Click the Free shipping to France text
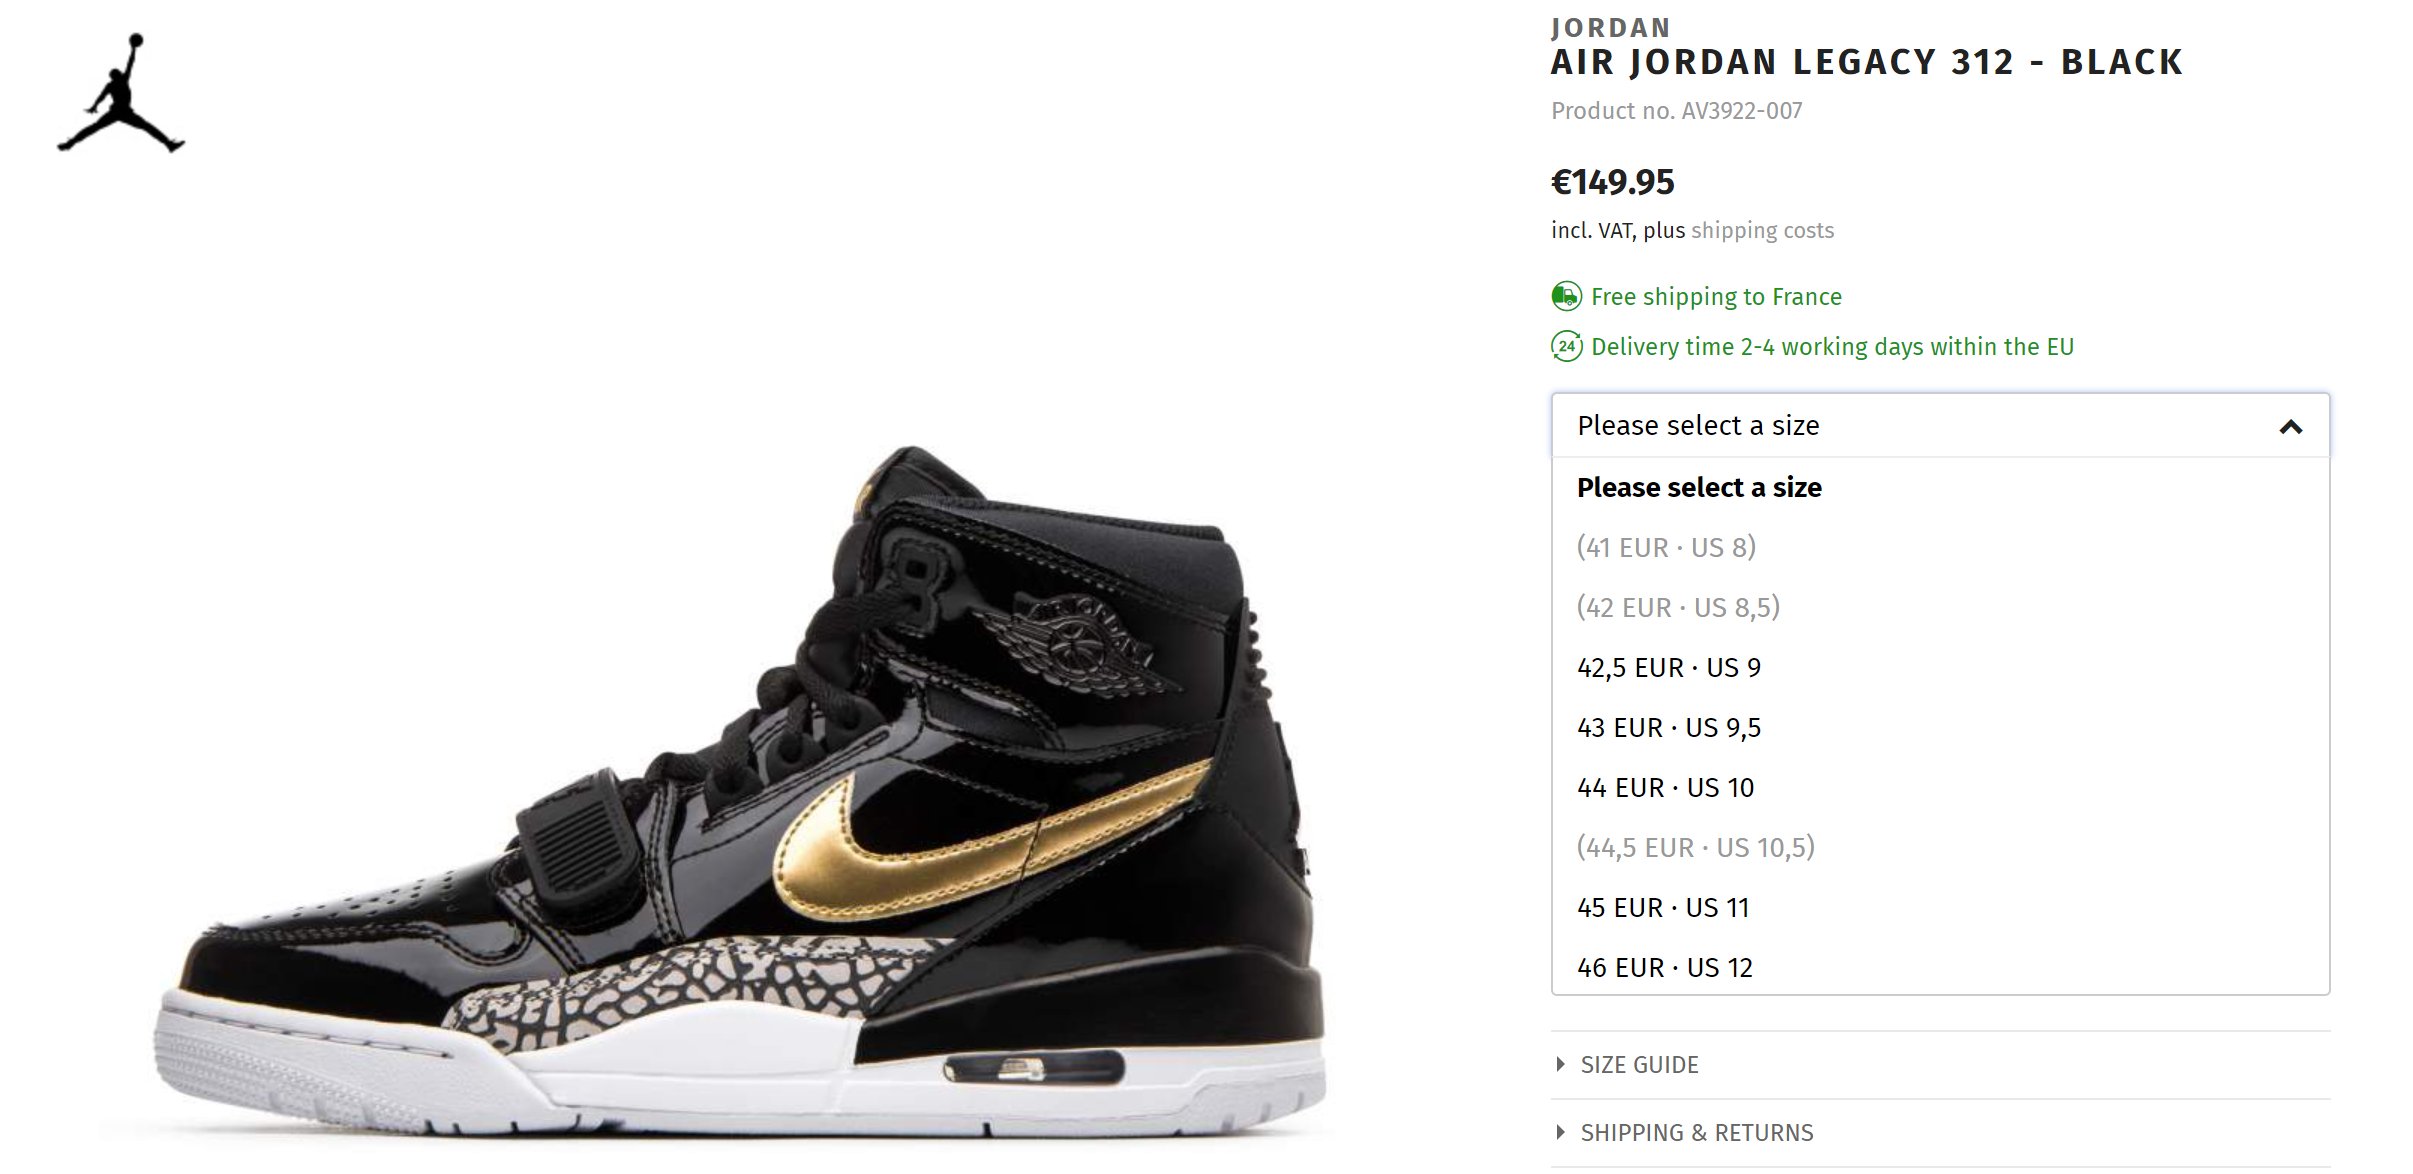 1716,297
